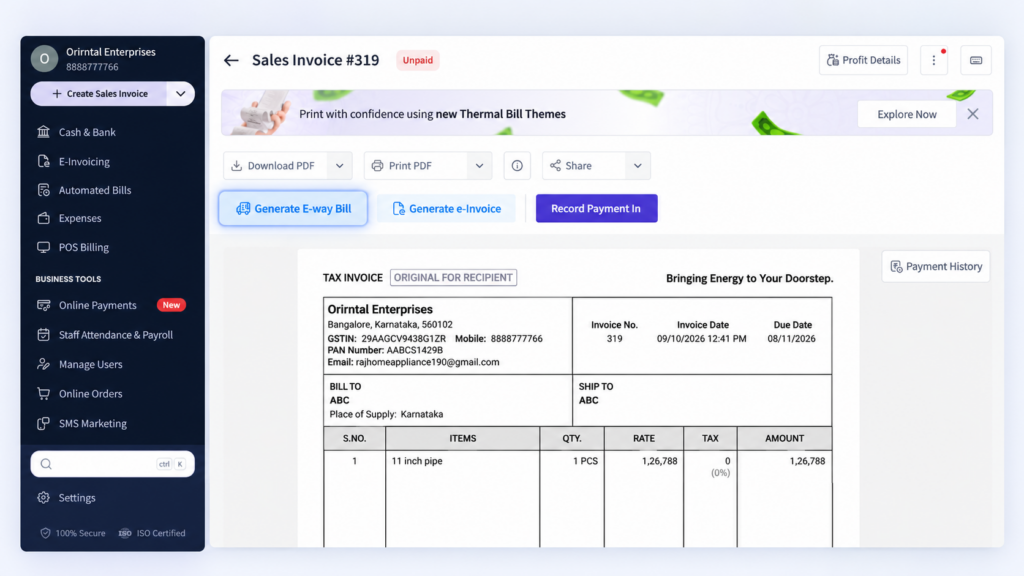This screenshot has width=1024, height=576.
Task: Click the Settings gear icon
Action: pos(44,498)
